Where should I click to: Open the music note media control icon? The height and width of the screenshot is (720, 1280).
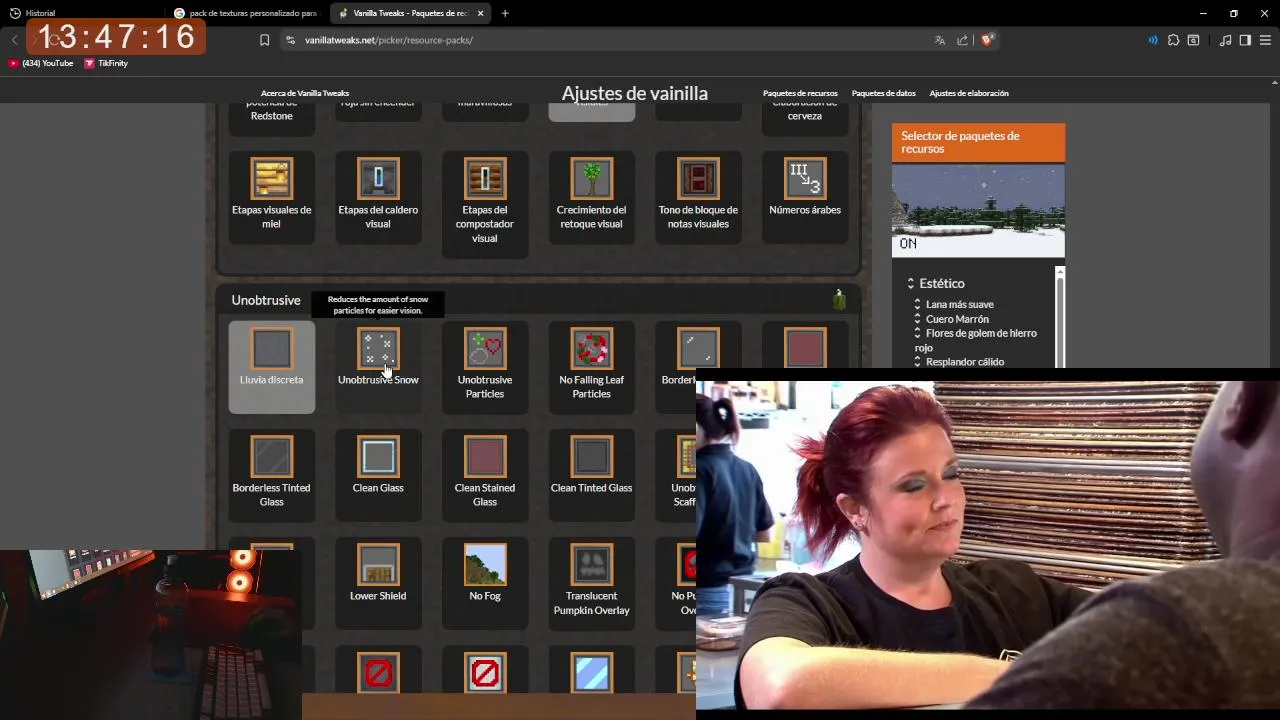(1225, 40)
